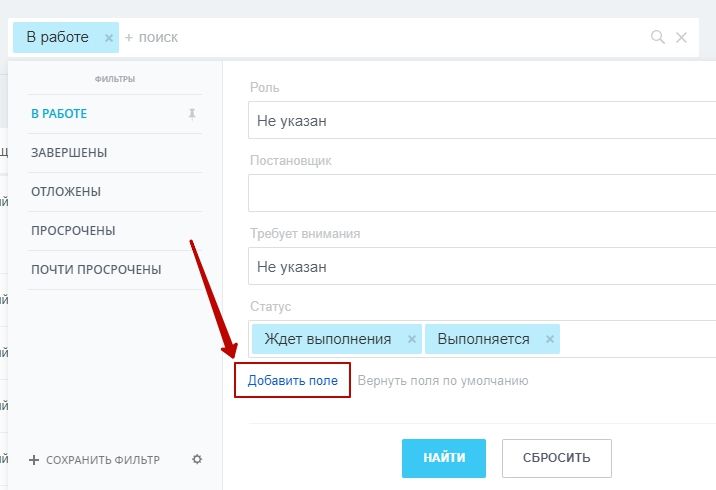The height and width of the screenshot is (490, 716).
Task: Open filter settings gear icon
Action: coord(197,460)
